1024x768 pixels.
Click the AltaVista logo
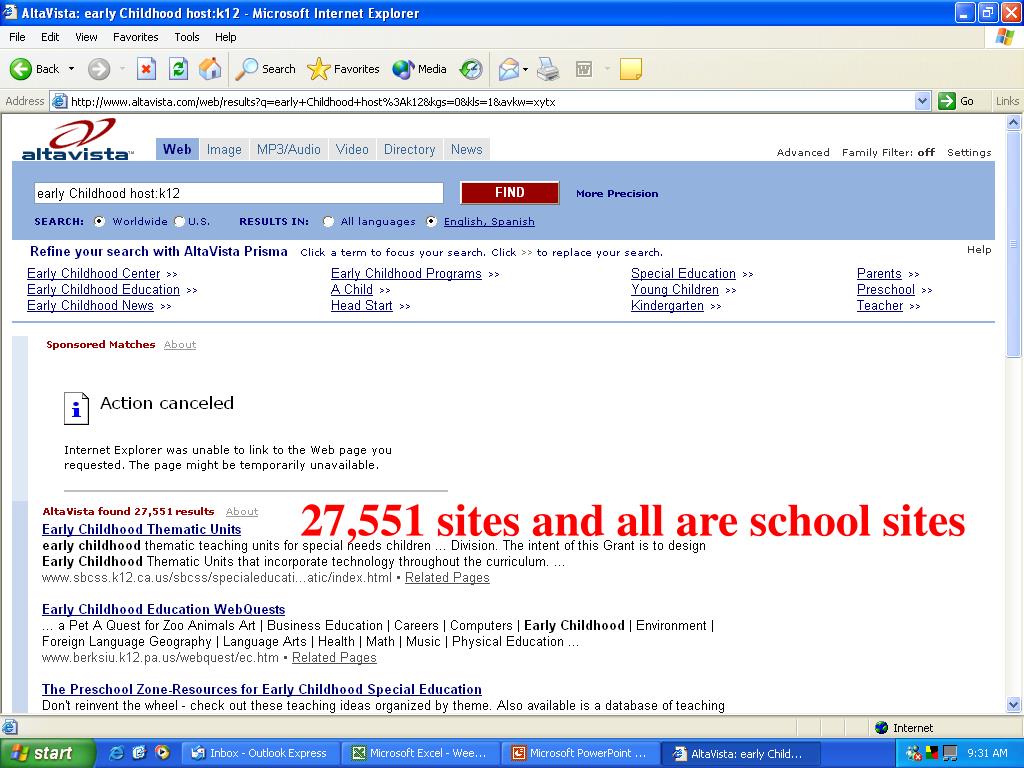(x=77, y=139)
